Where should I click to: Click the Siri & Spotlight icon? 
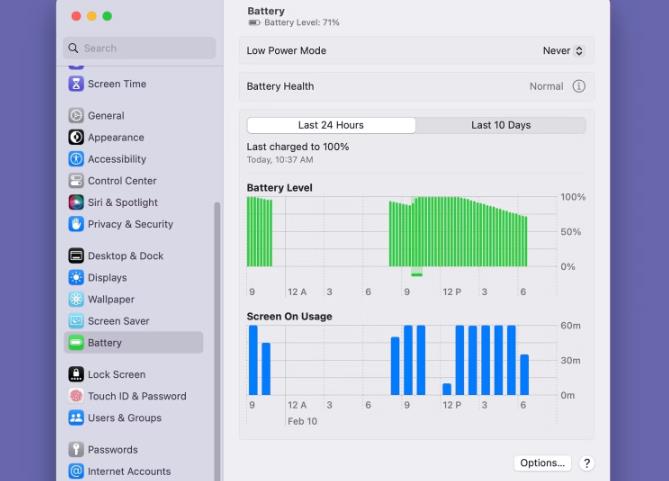point(76,202)
